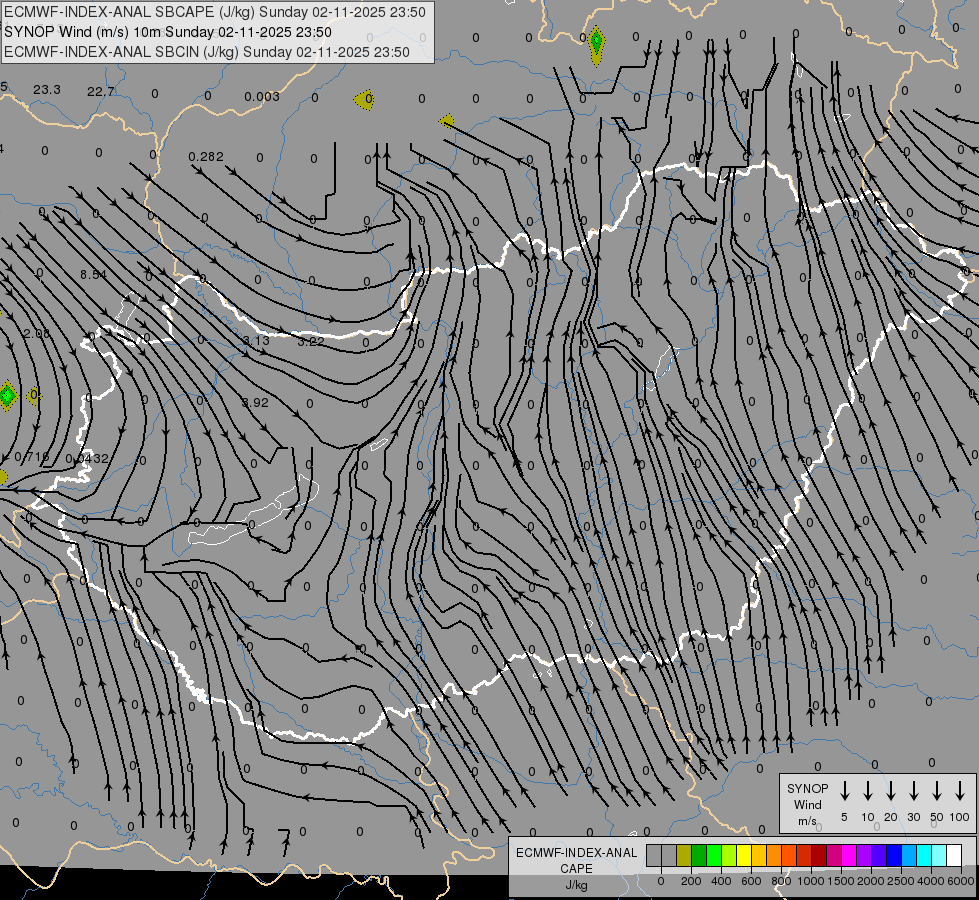Viewport: 979px width, 900px height.
Task: Click the J/kg unit in bottom legend
Action: 576,885
